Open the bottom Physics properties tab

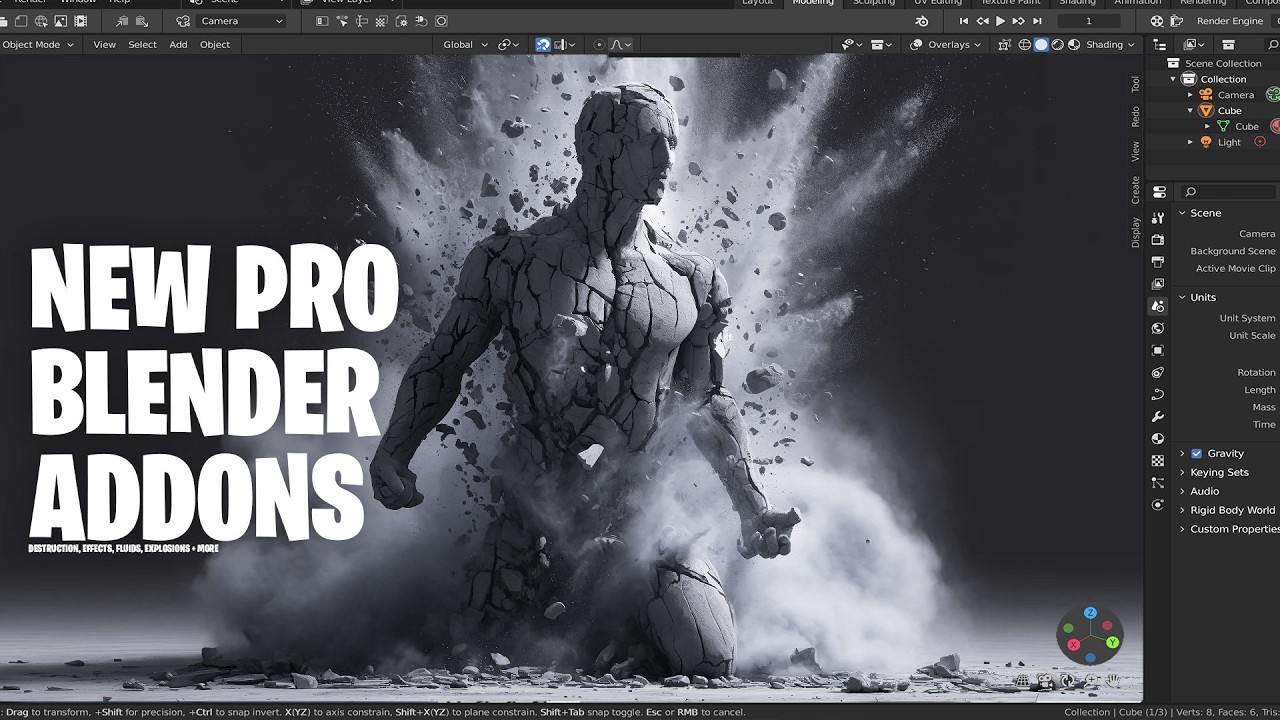tap(1158, 504)
